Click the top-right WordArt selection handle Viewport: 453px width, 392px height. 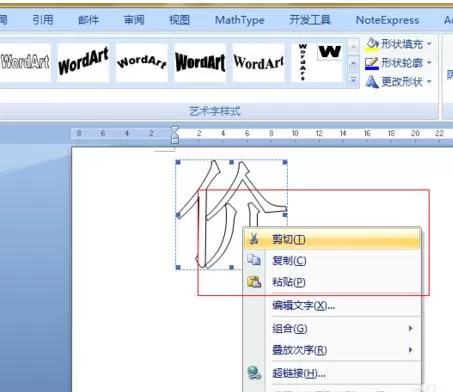pyautogui.click(x=285, y=162)
